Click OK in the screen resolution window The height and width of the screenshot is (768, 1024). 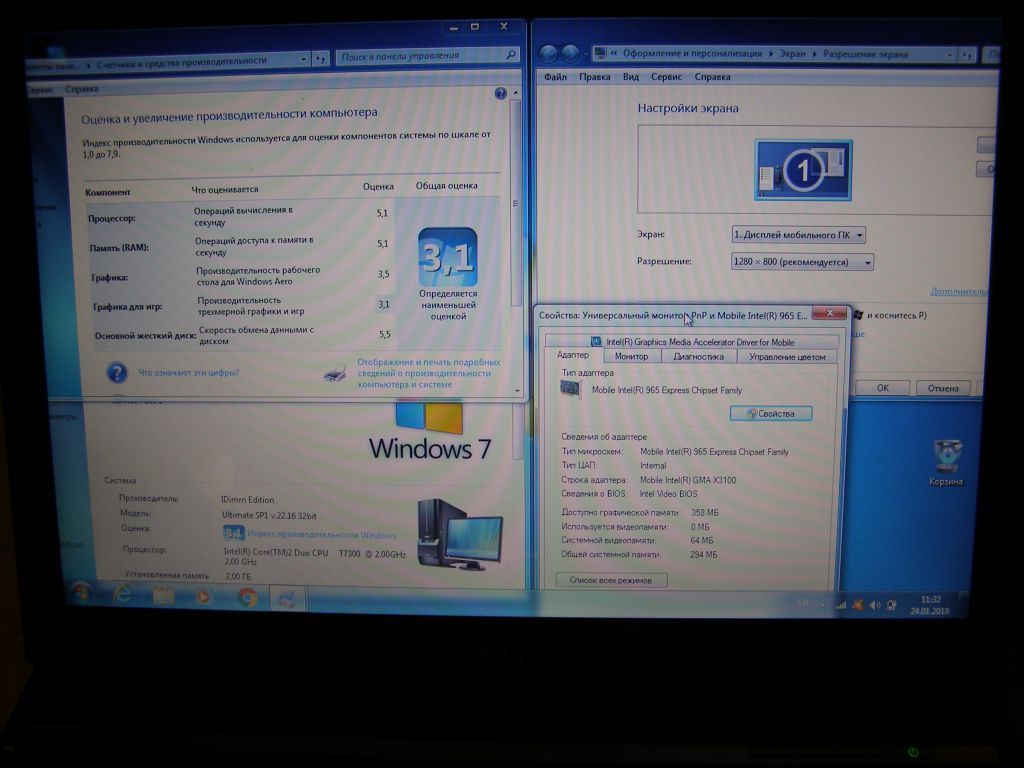pyautogui.click(x=882, y=388)
